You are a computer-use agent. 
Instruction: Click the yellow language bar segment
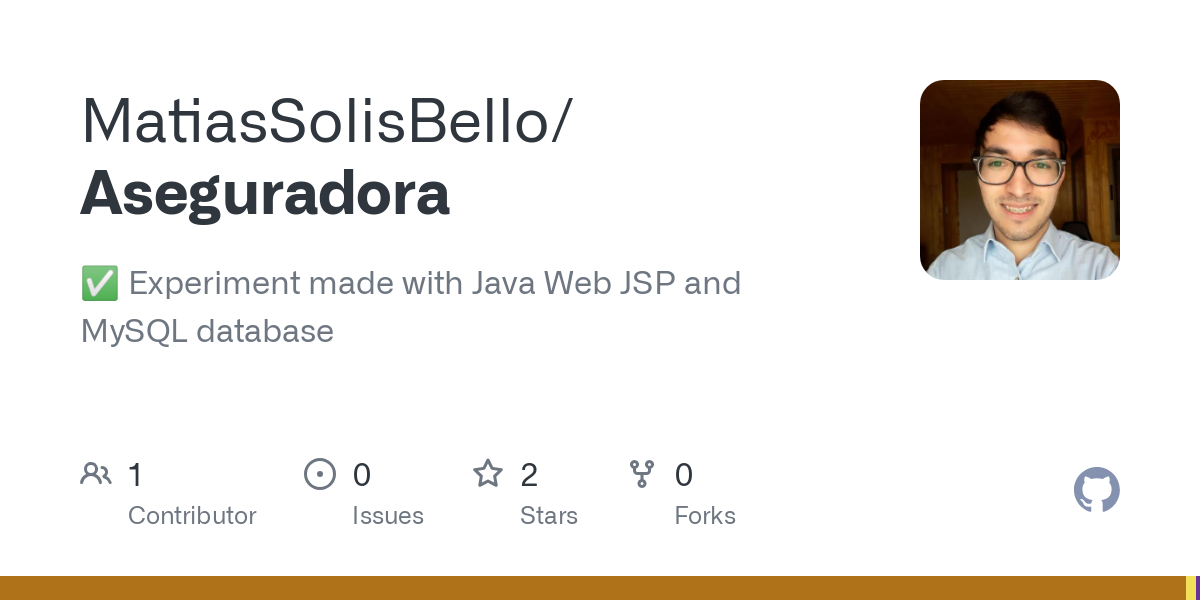point(1190,588)
